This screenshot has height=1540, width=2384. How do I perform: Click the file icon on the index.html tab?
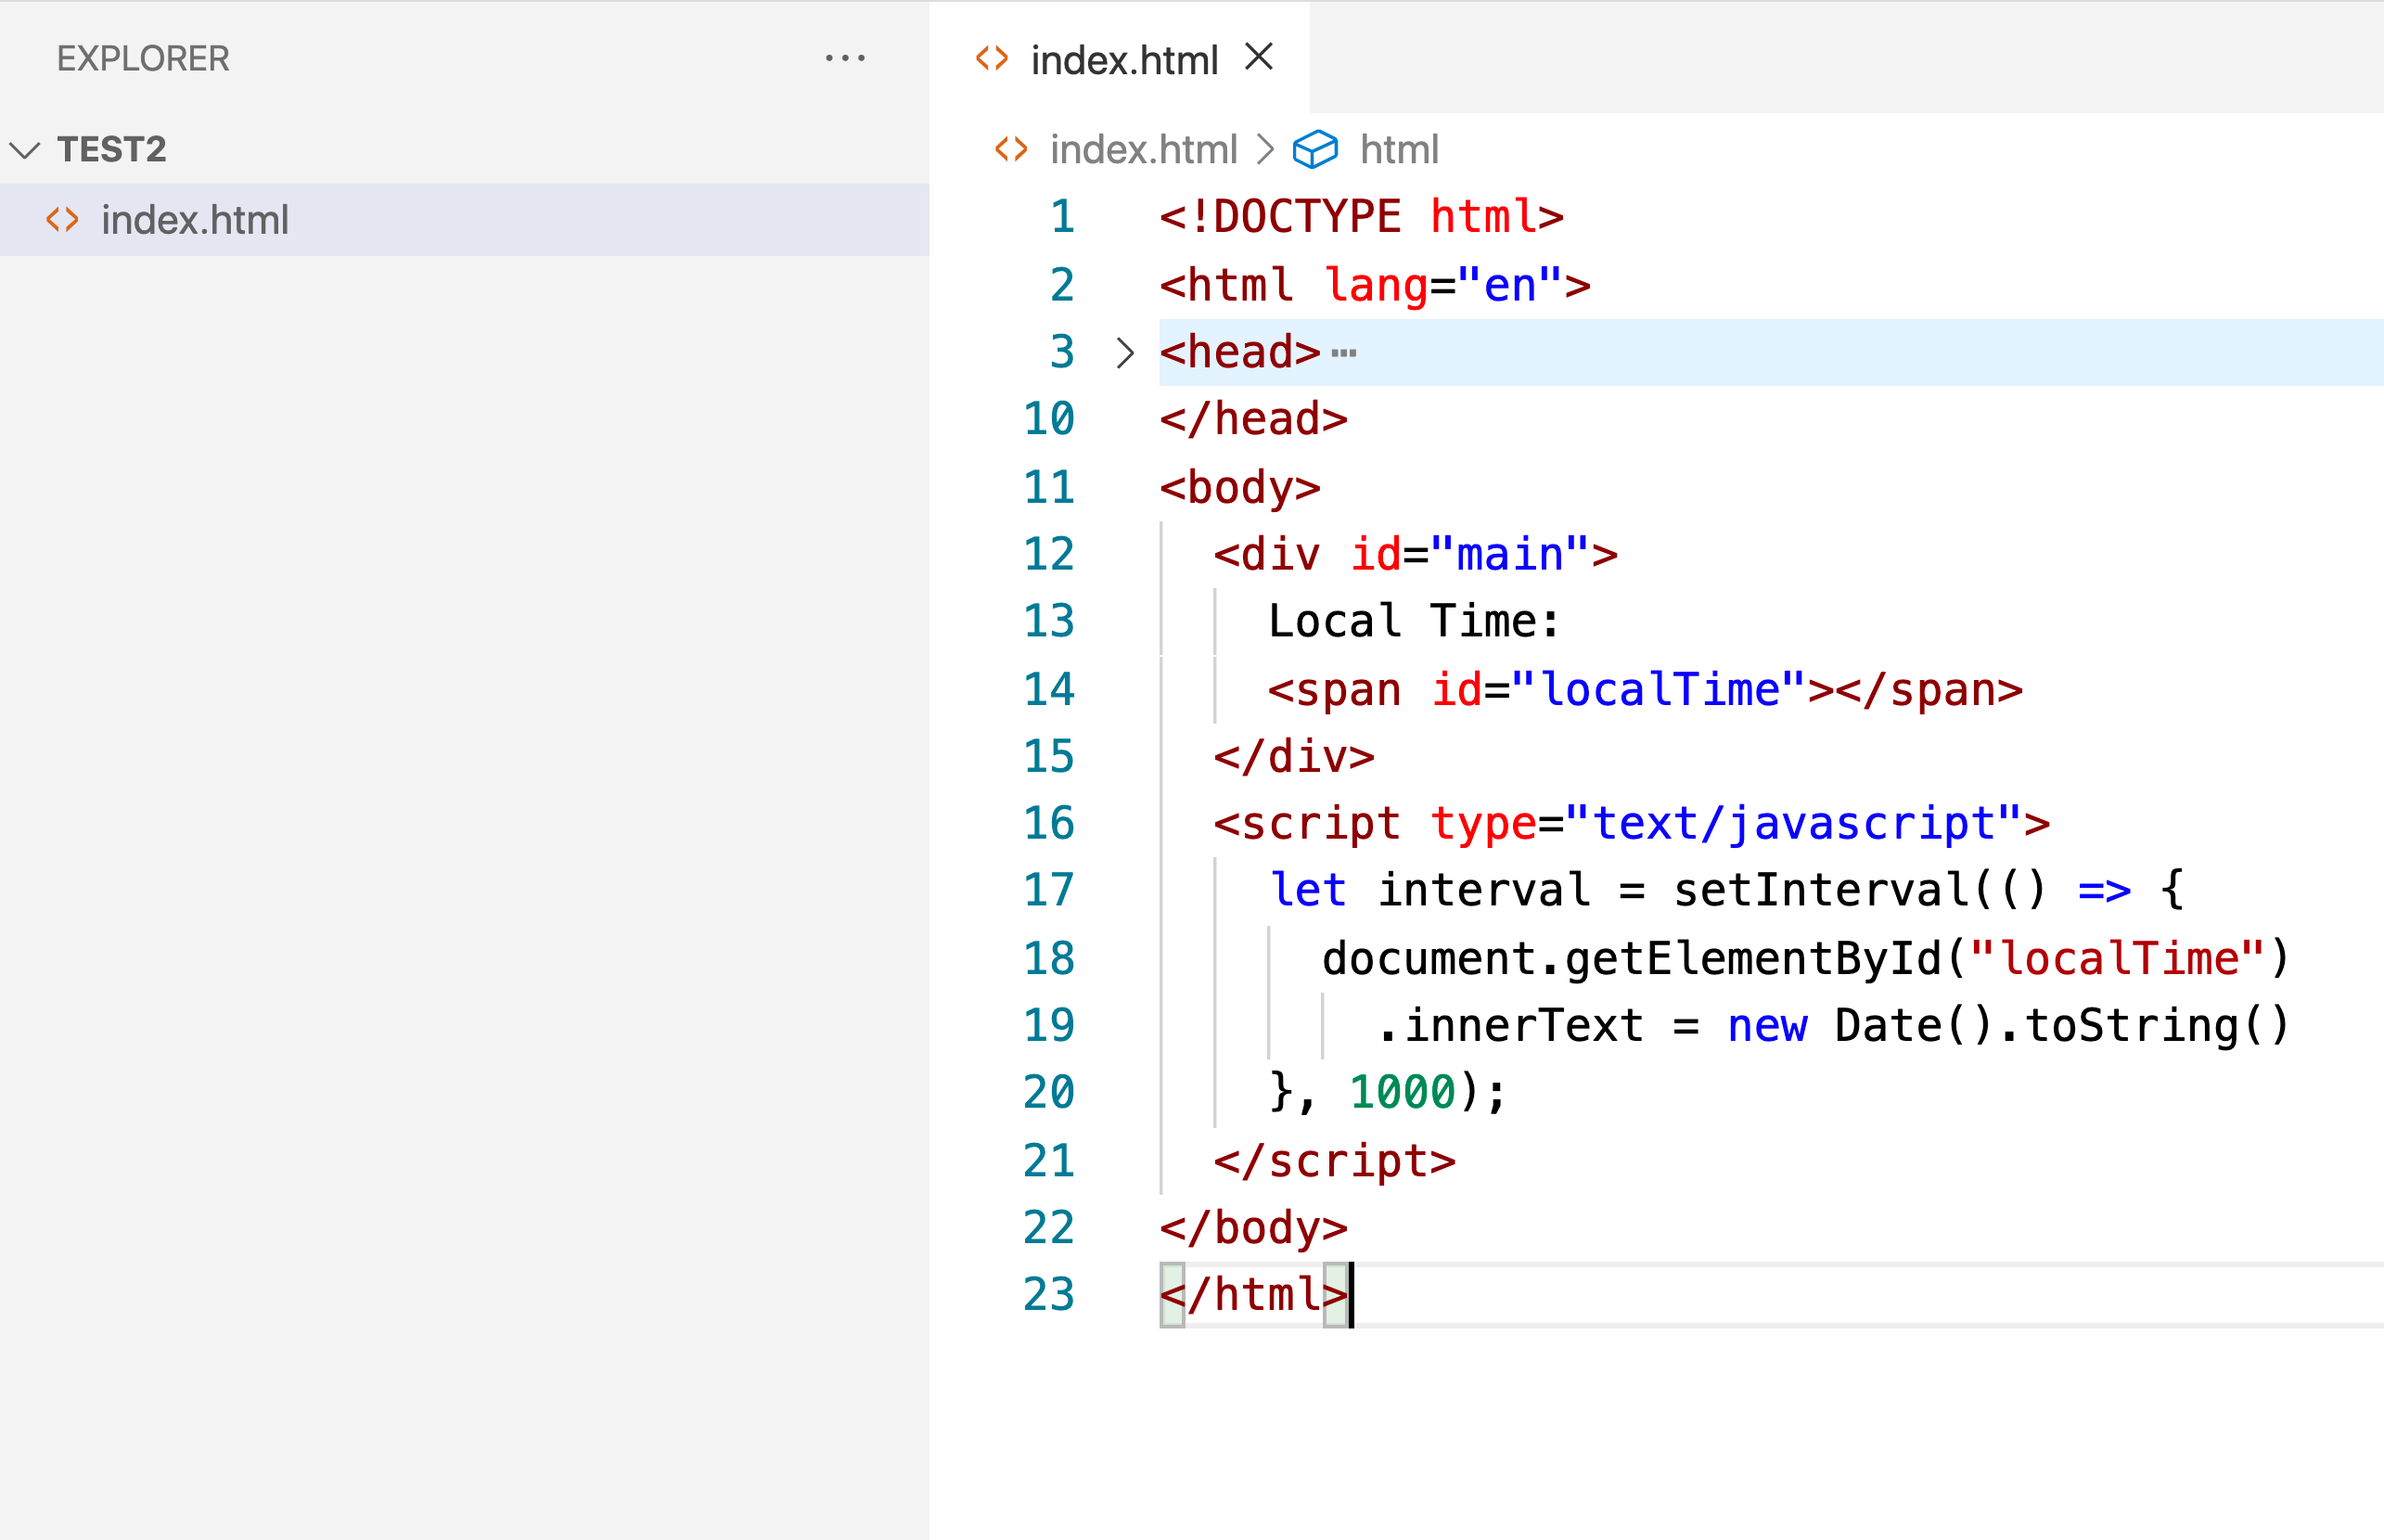point(992,59)
